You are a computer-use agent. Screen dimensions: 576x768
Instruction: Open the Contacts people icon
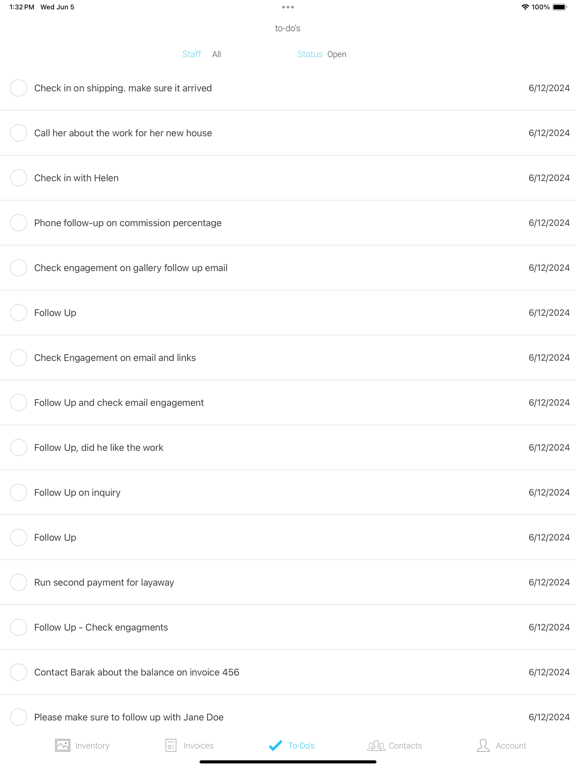376,745
